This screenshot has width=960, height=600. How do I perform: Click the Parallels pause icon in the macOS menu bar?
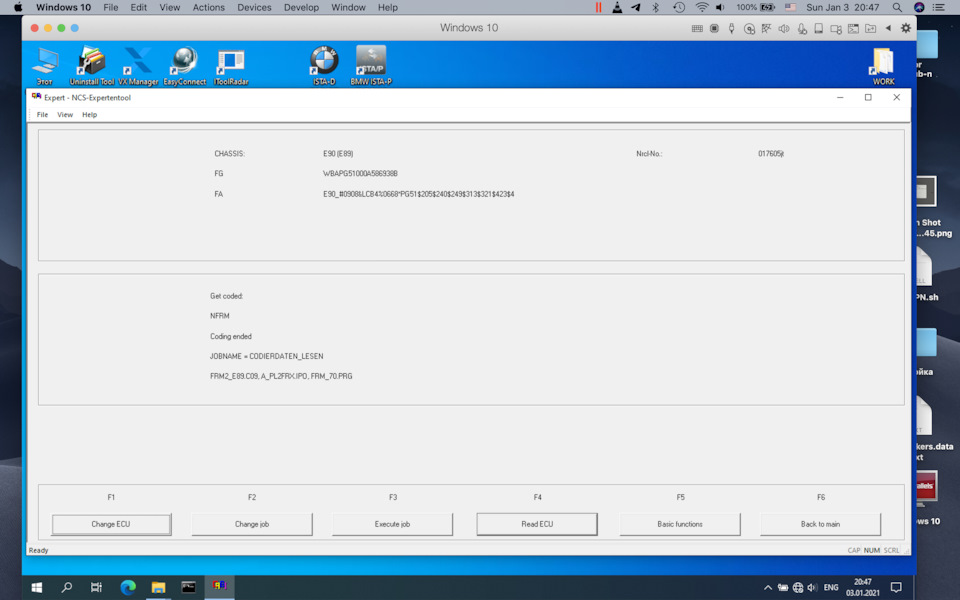(x=598, y=7)
